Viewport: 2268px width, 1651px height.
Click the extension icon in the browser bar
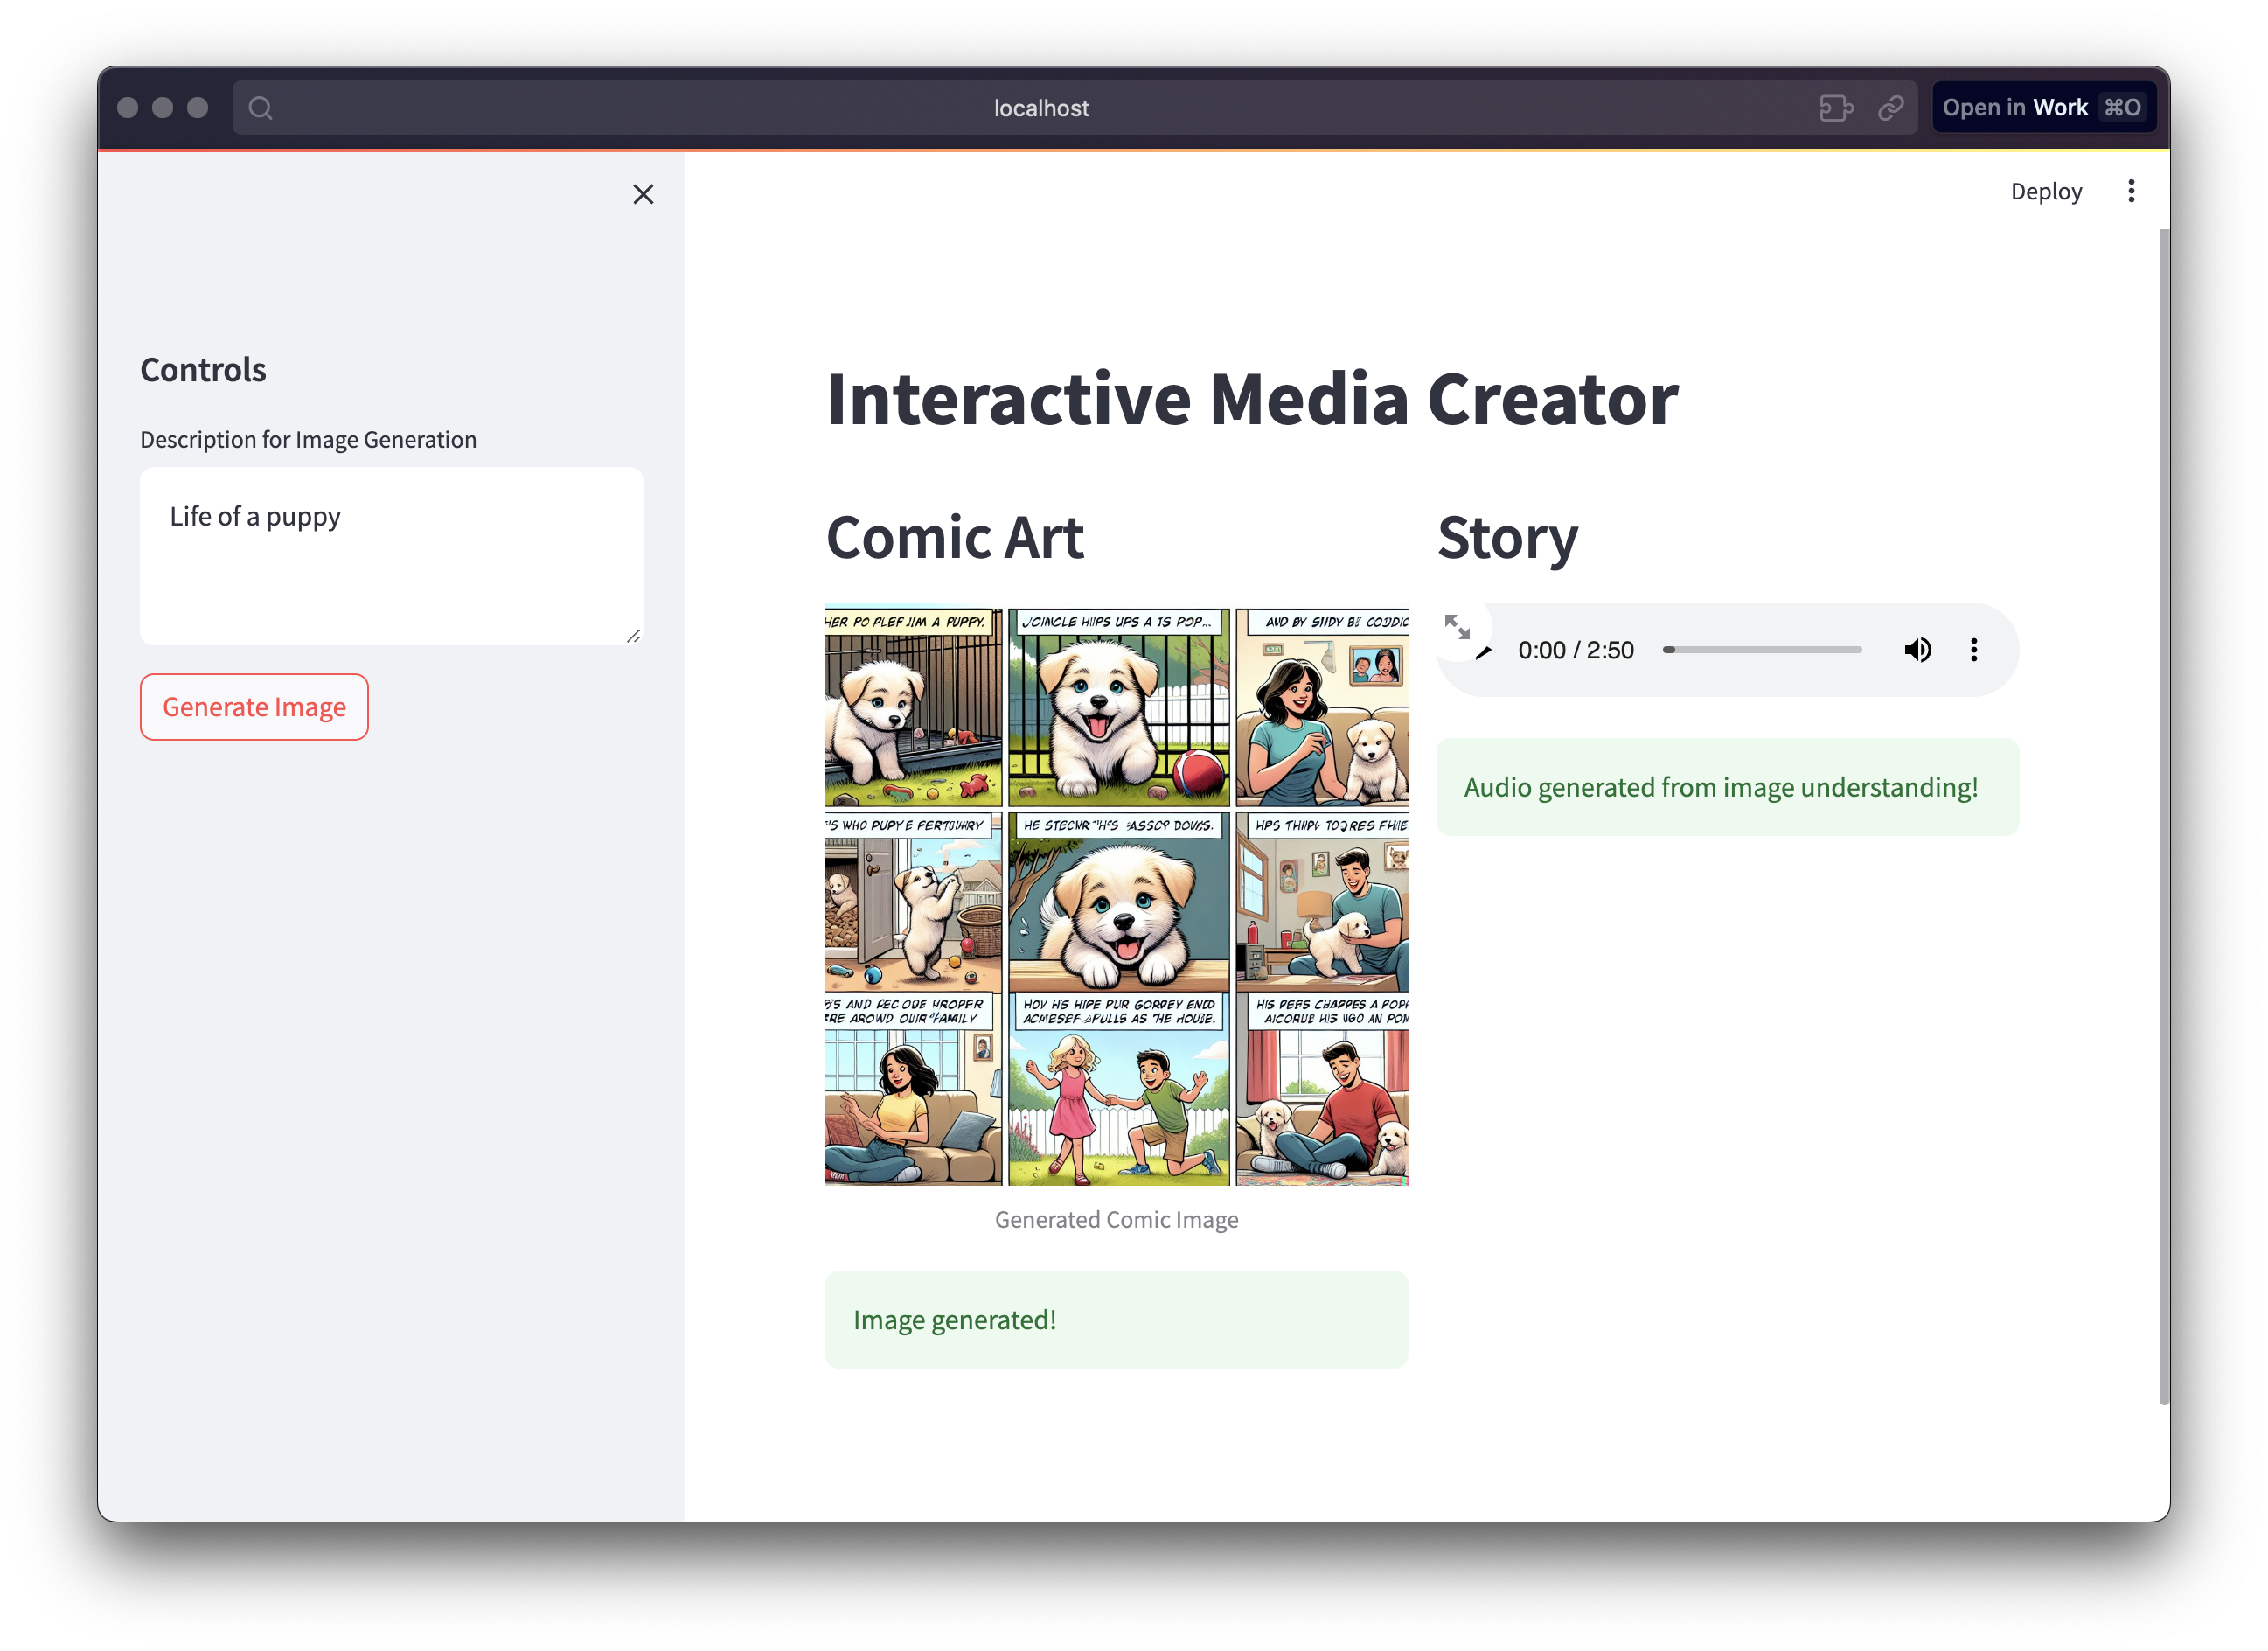click(1836, 108)
